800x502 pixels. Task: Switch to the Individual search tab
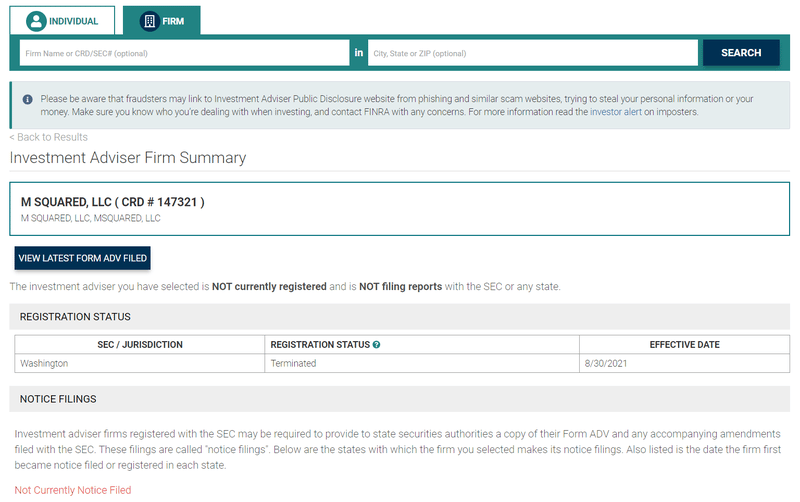(x=62, y=21)
